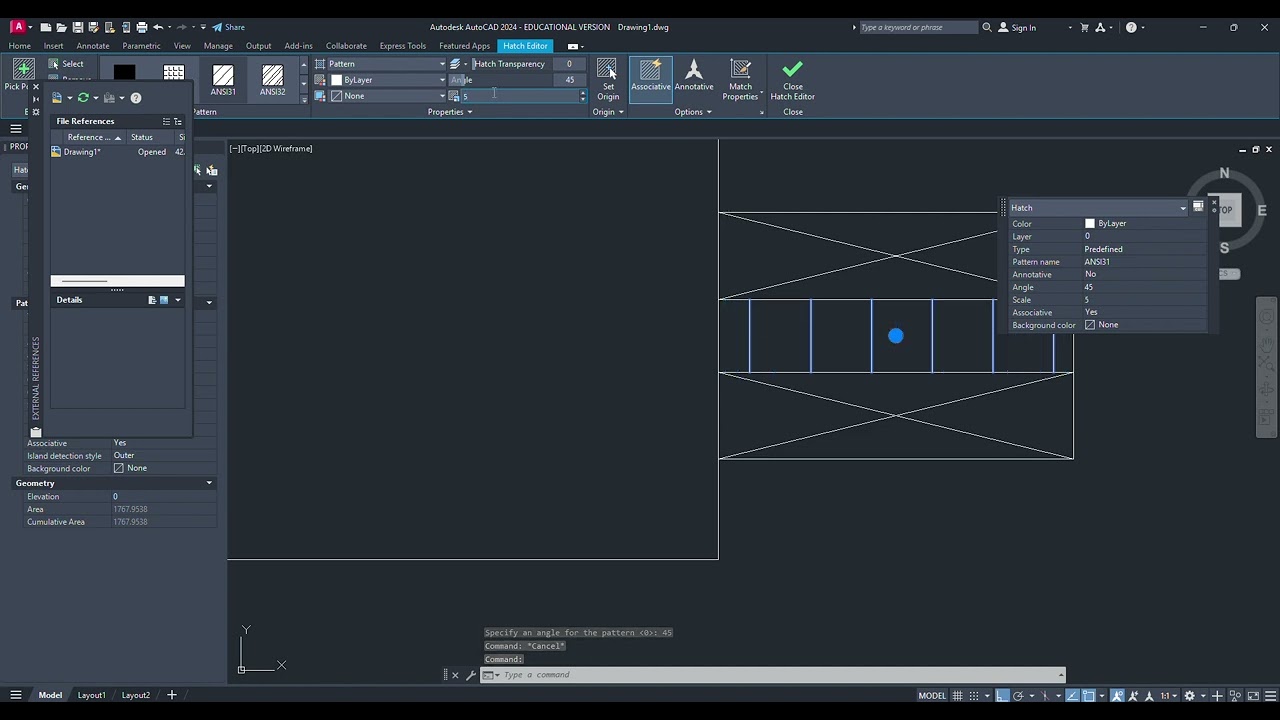Open the Annotate ribbon tab
This screenshot has height=720, width=1280.
coord(93,46)
